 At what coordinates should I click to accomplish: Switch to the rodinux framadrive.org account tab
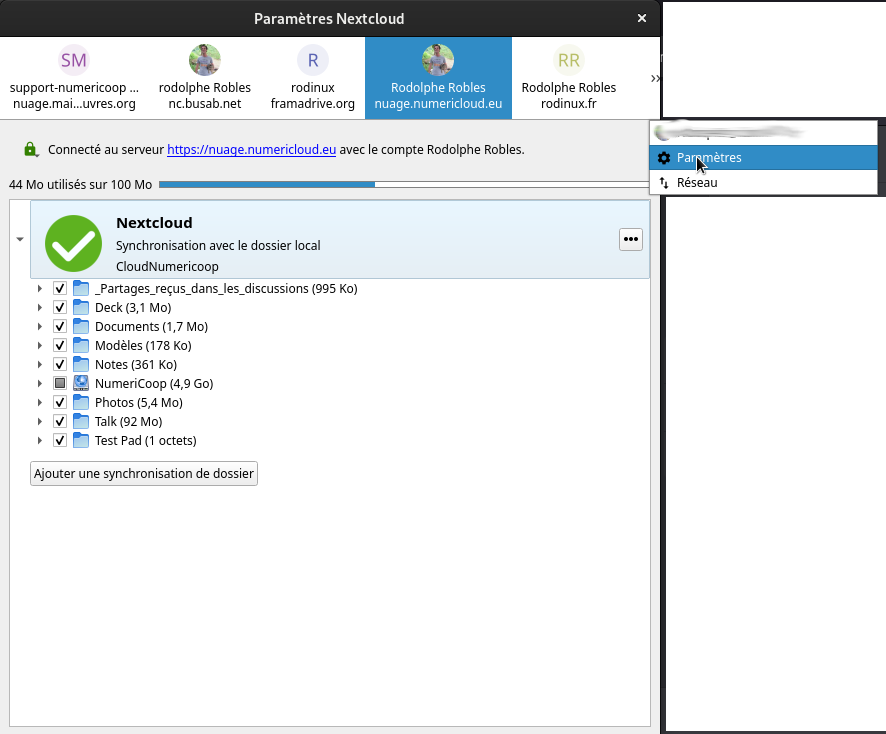(x=312, y=78)
